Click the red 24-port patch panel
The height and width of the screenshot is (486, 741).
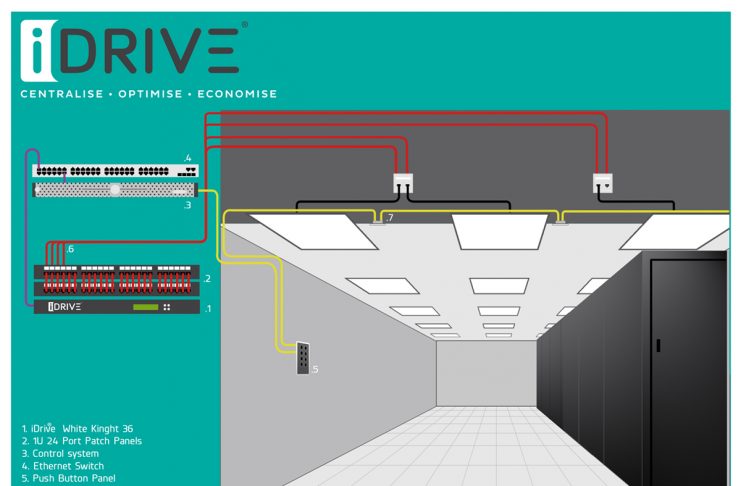pyautogui.click(x=117, y=280)
